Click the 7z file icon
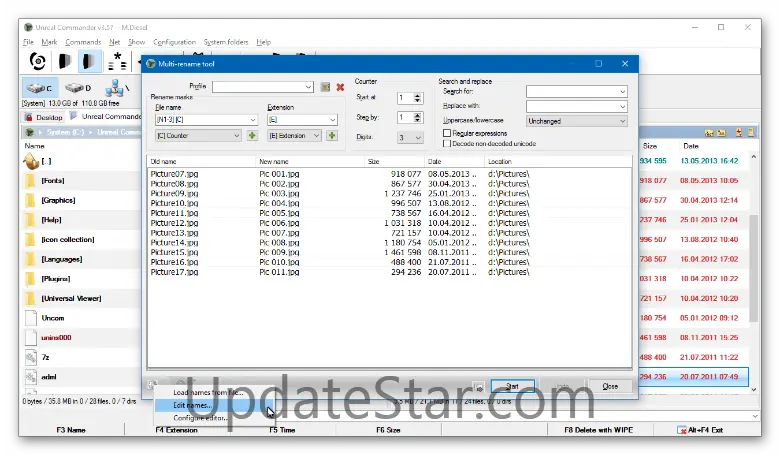The width and height of the screenshot is (780, 455). 31,357
